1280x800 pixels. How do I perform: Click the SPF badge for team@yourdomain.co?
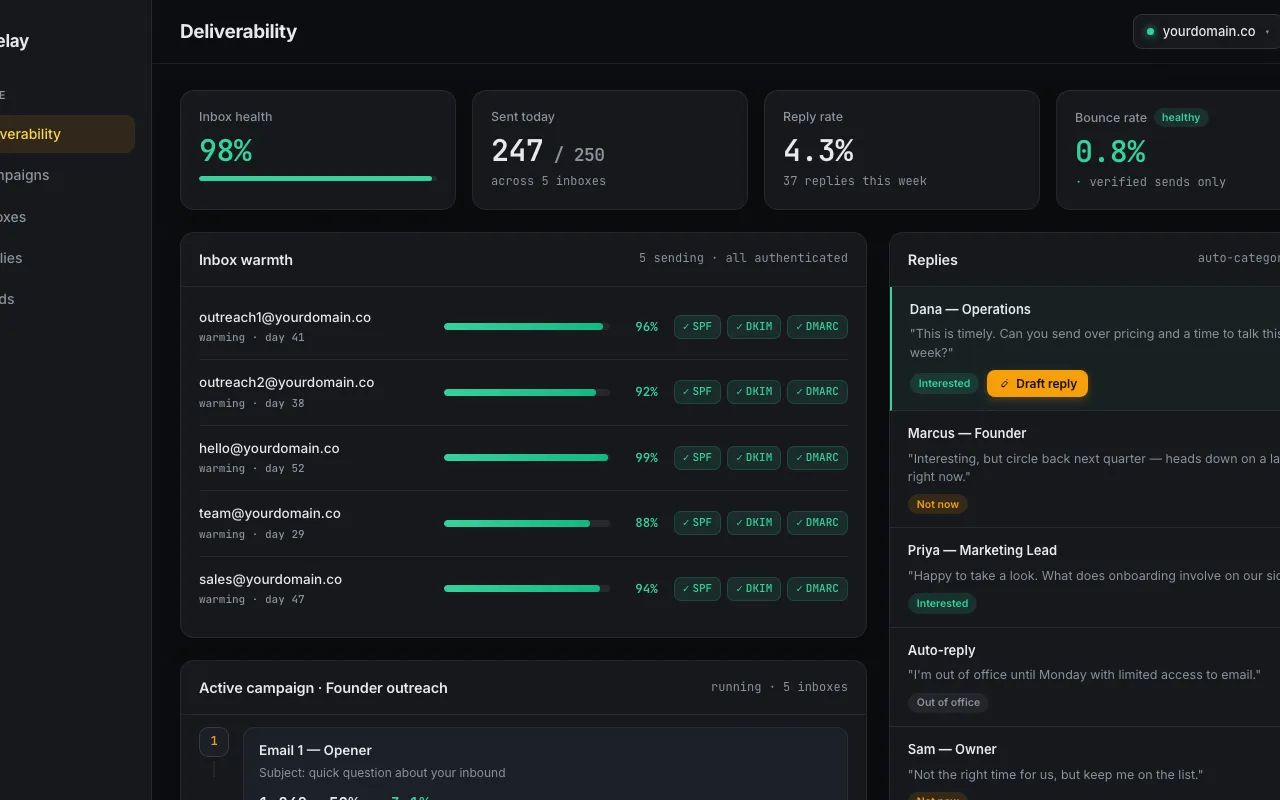tap(697, 523)
